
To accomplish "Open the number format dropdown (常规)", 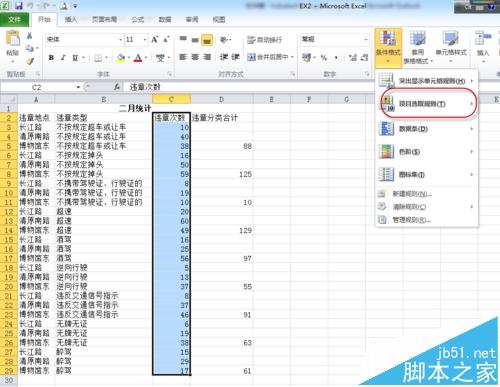I will click(x=366, y=39).
